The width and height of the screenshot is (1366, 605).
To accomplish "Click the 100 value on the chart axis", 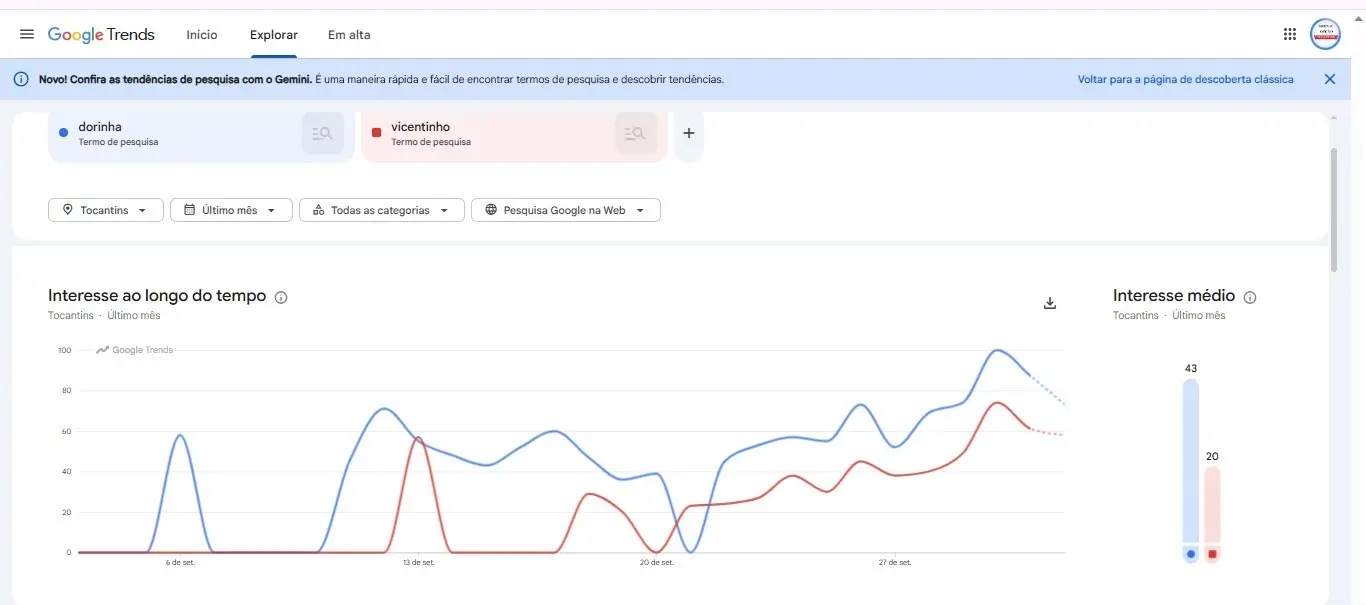I will pyautogui.click(x=64, y=350).
